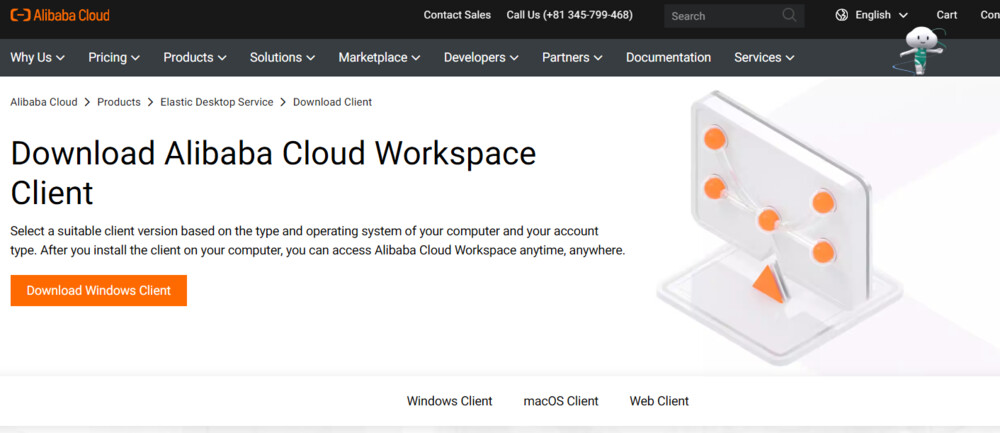Go to Elastic Desktop Service breadcrumb
The width and height of the screenshot is (1000, 433).
pos(216,102)
